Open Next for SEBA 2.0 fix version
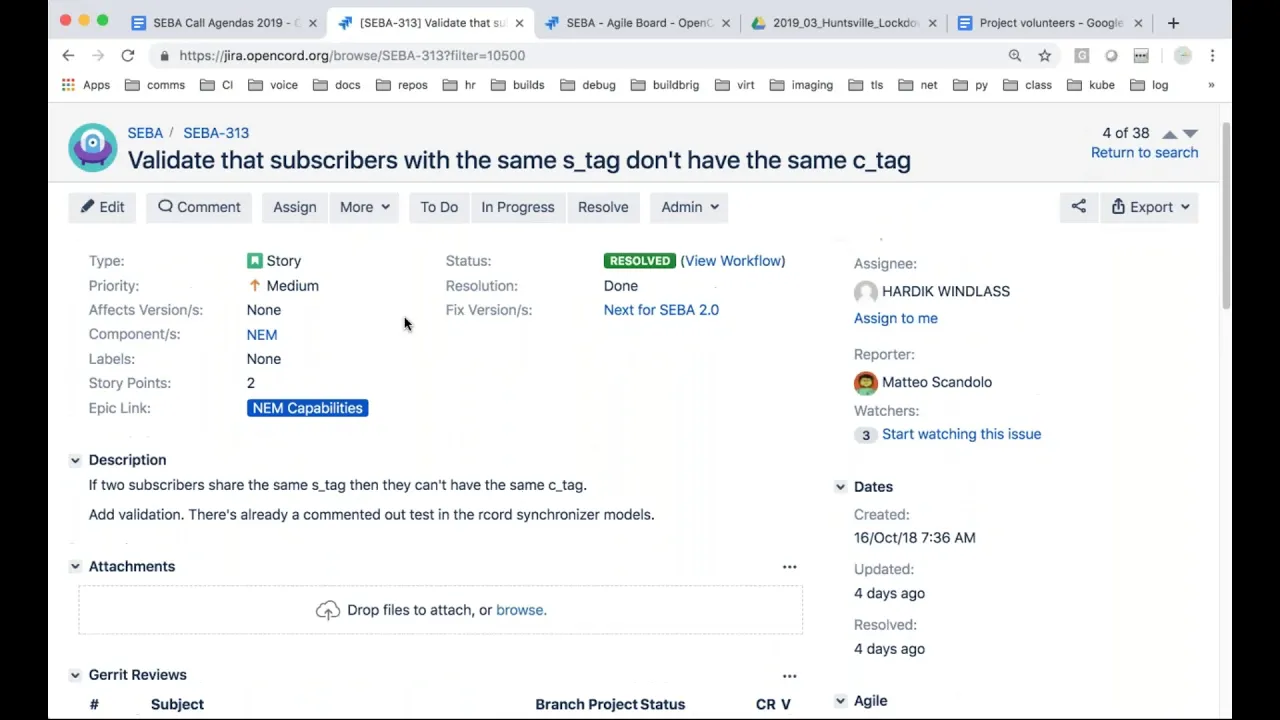Image resolution: width=1280 pixels, height=720 pixels. click(x=661, y=310)
